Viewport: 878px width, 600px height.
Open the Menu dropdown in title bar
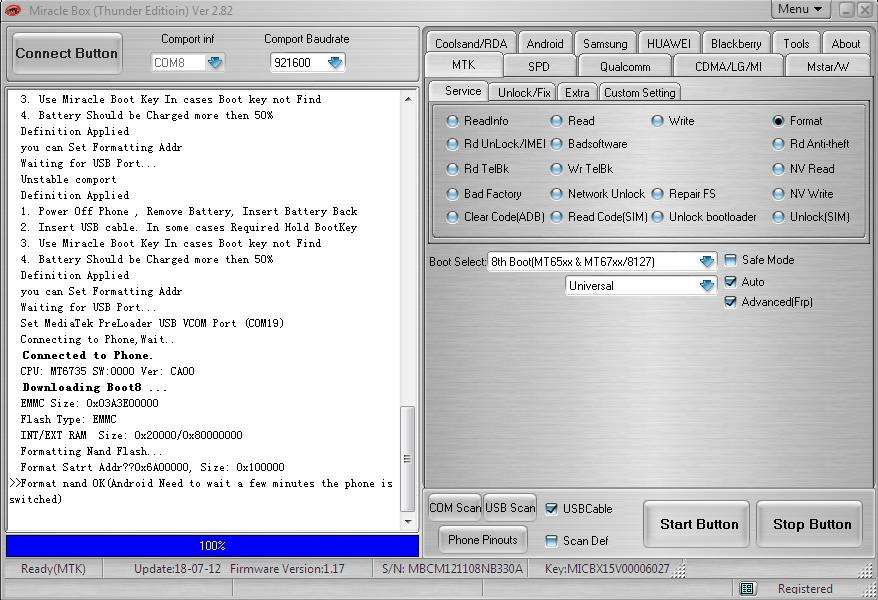[800, 9]
